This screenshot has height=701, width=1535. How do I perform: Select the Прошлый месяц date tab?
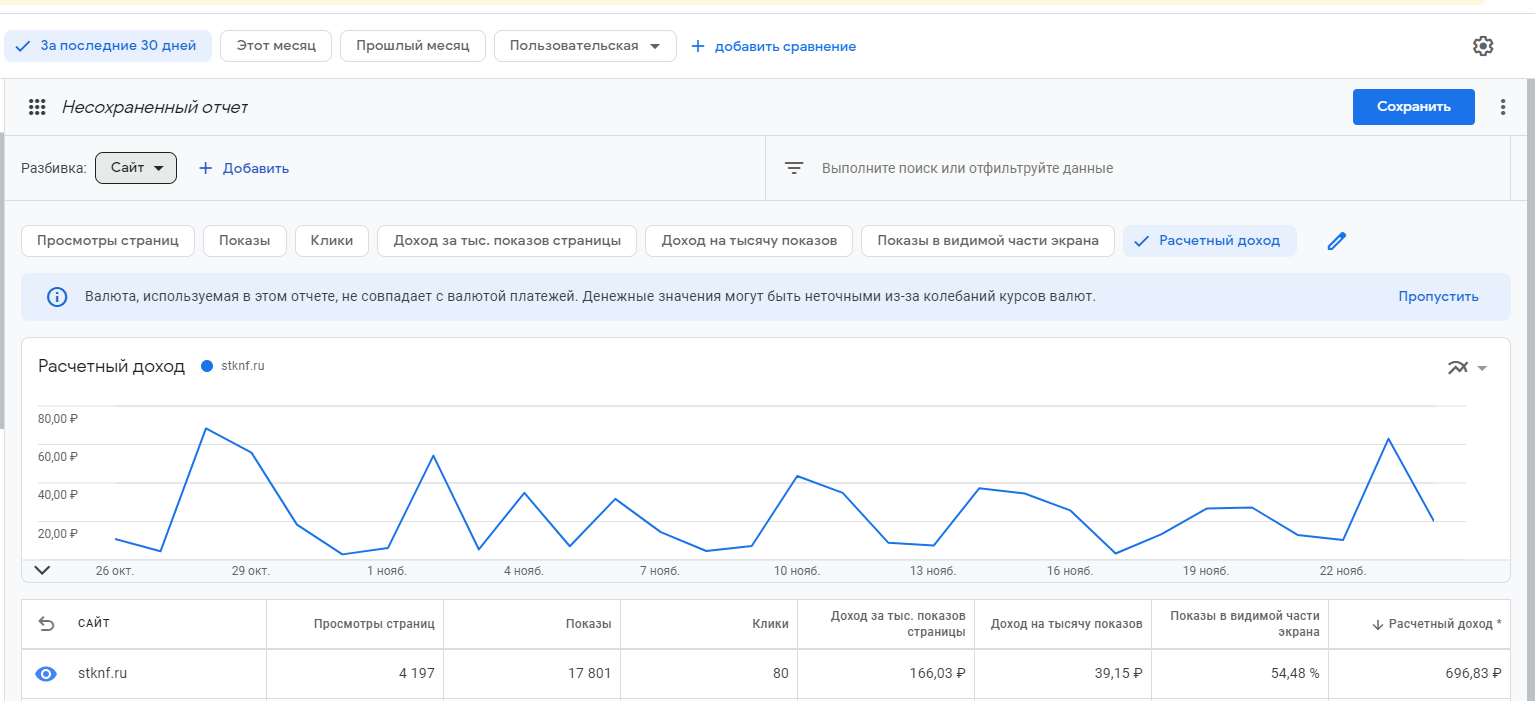[x=412, y=46]
